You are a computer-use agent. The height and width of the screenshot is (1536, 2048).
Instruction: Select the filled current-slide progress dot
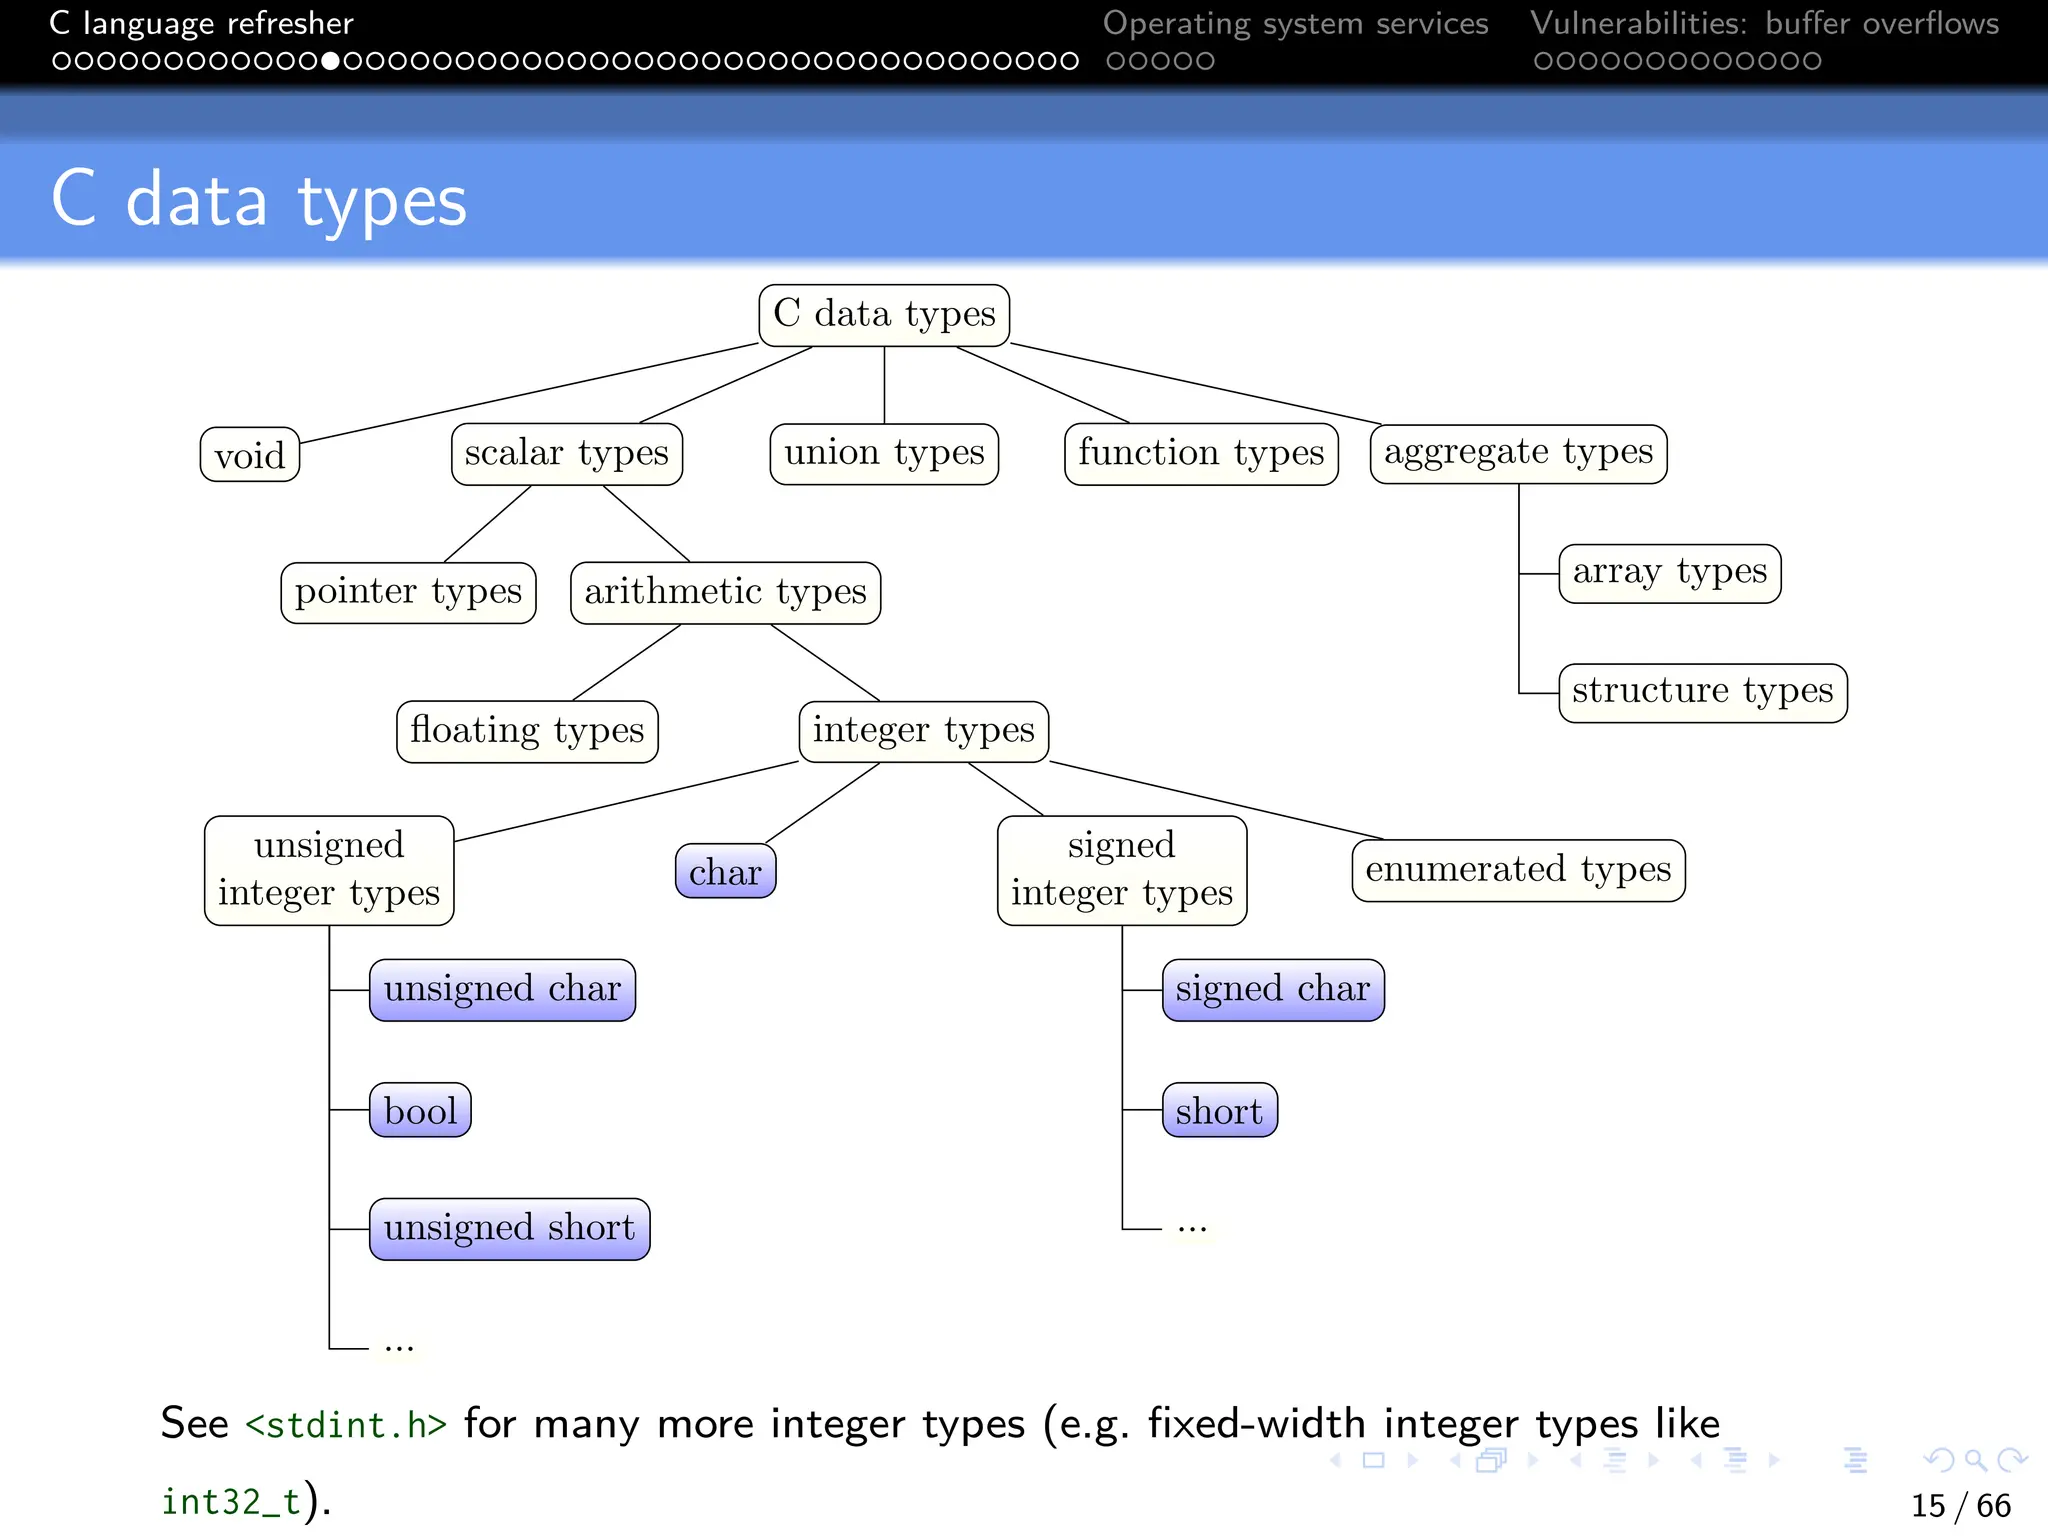tap(330, 62)
